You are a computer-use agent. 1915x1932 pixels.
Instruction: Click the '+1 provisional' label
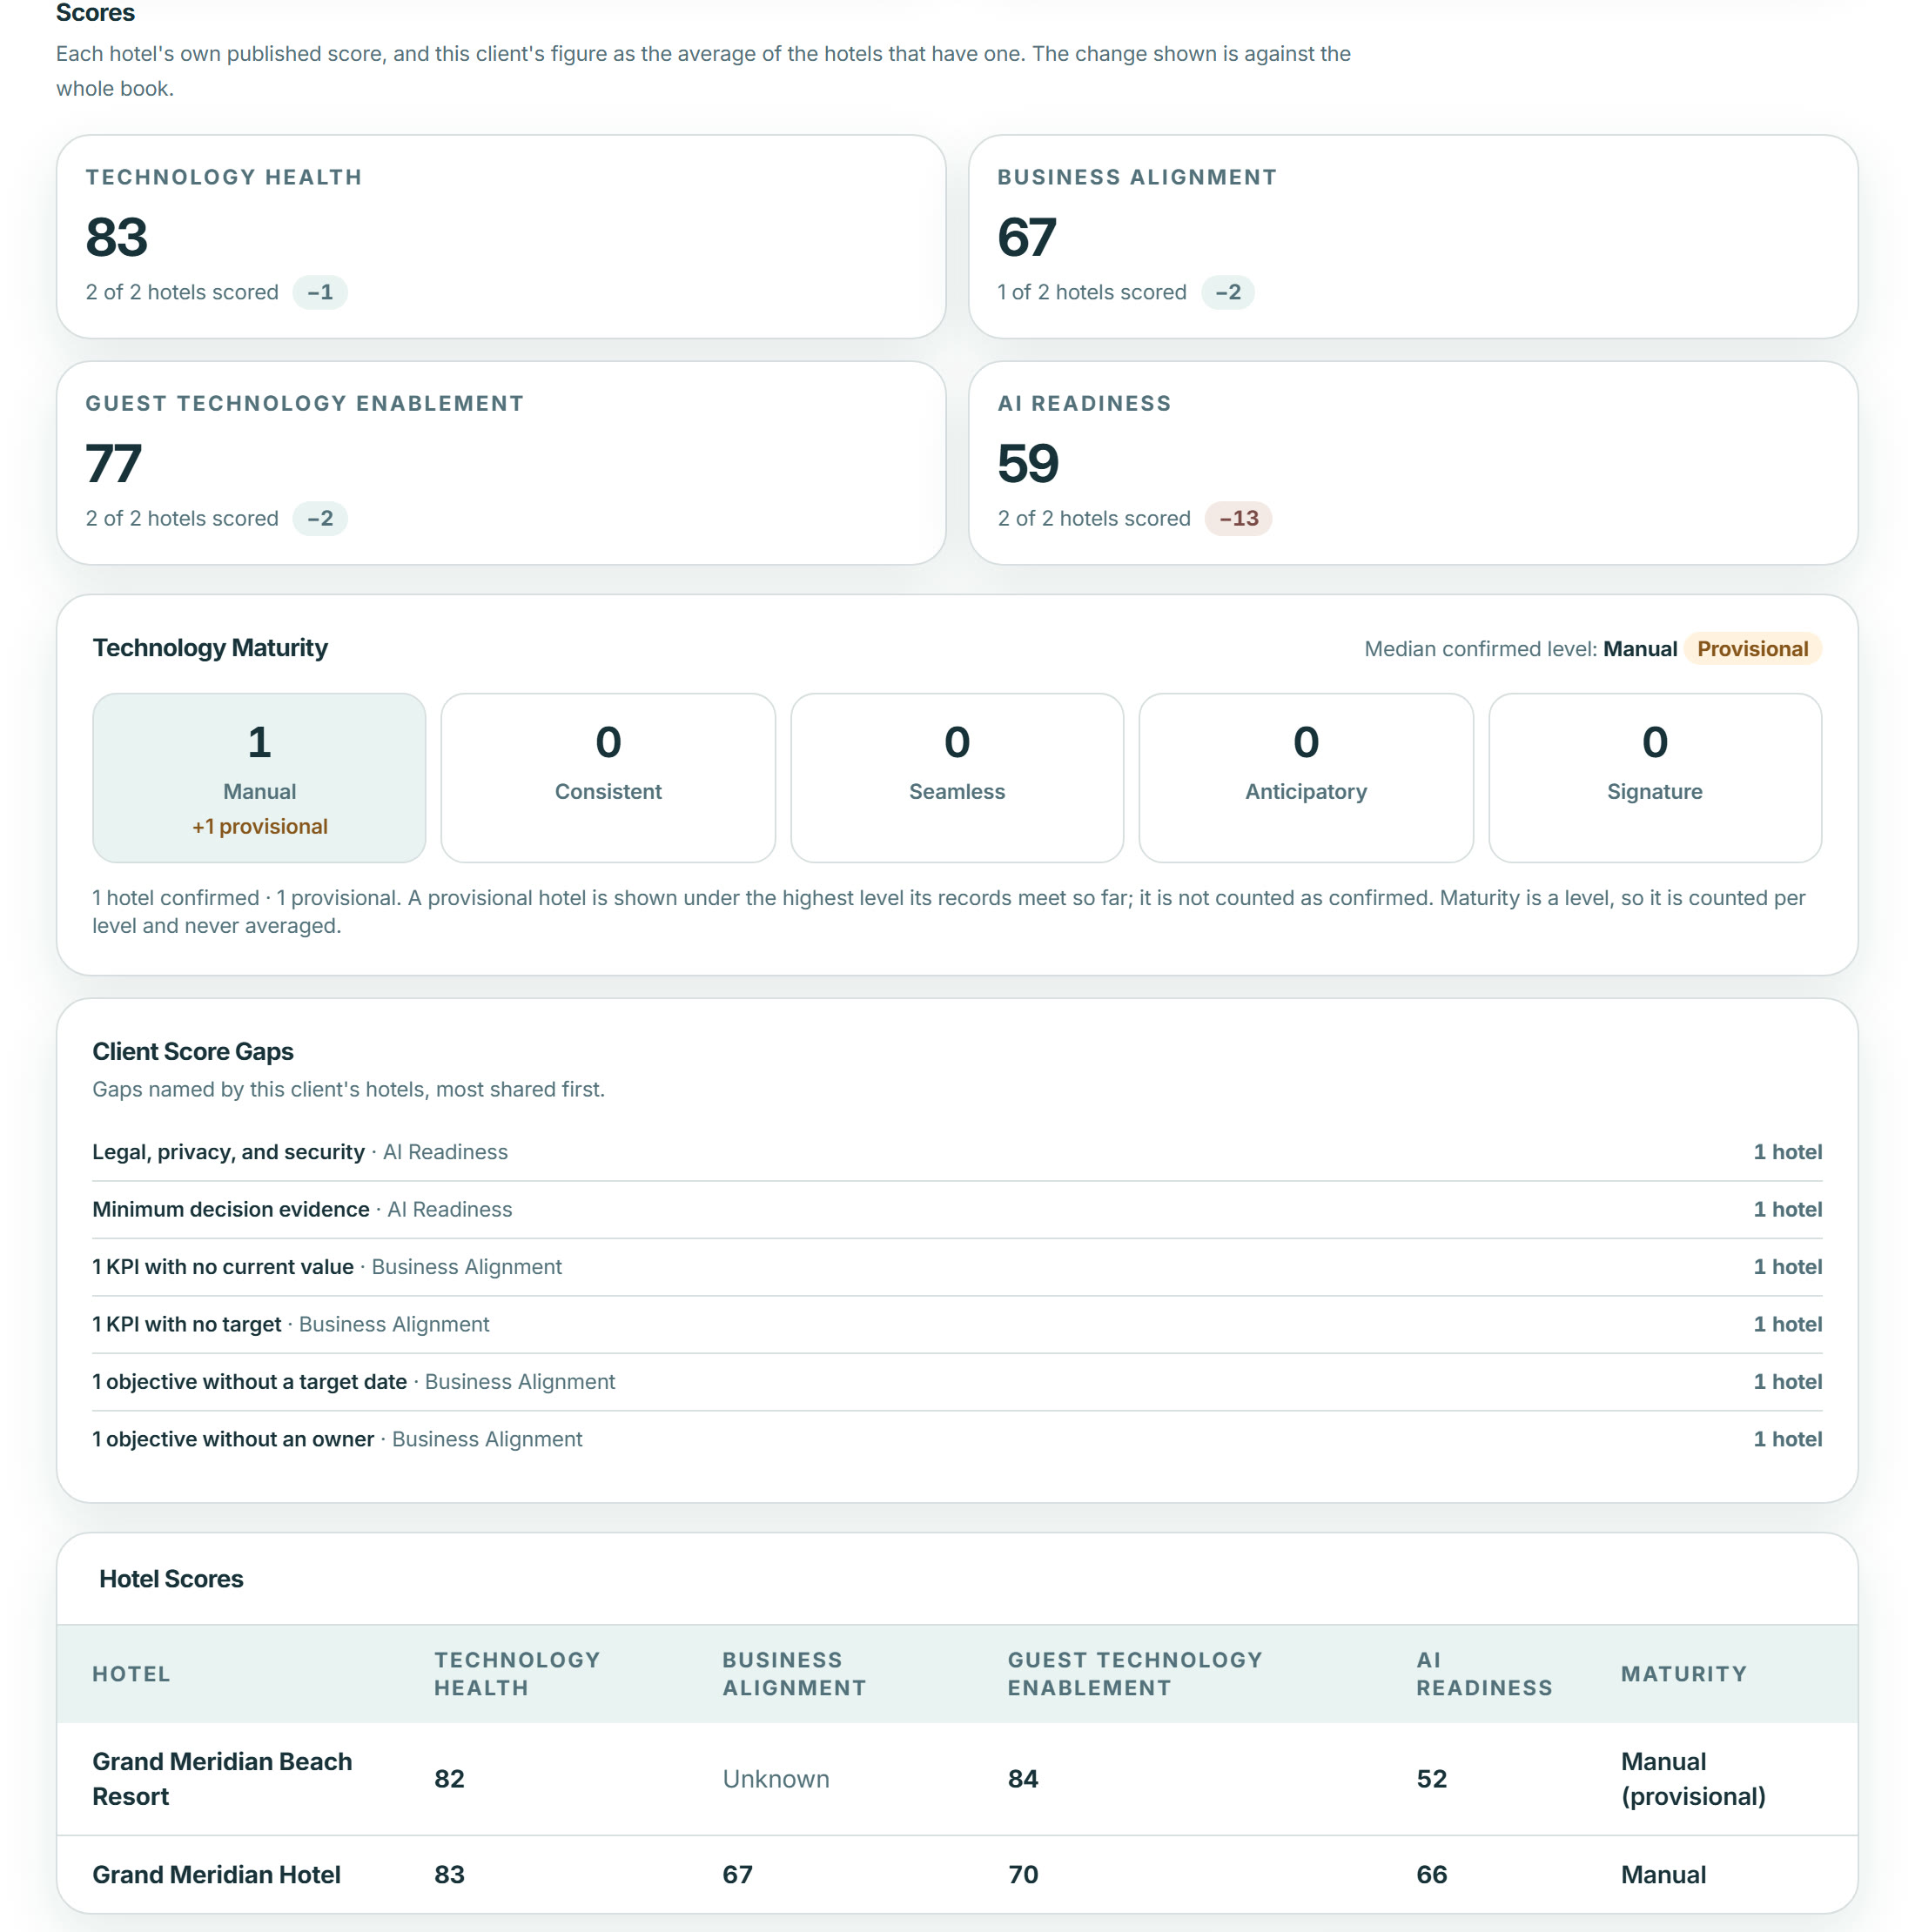tap(260, 827)
